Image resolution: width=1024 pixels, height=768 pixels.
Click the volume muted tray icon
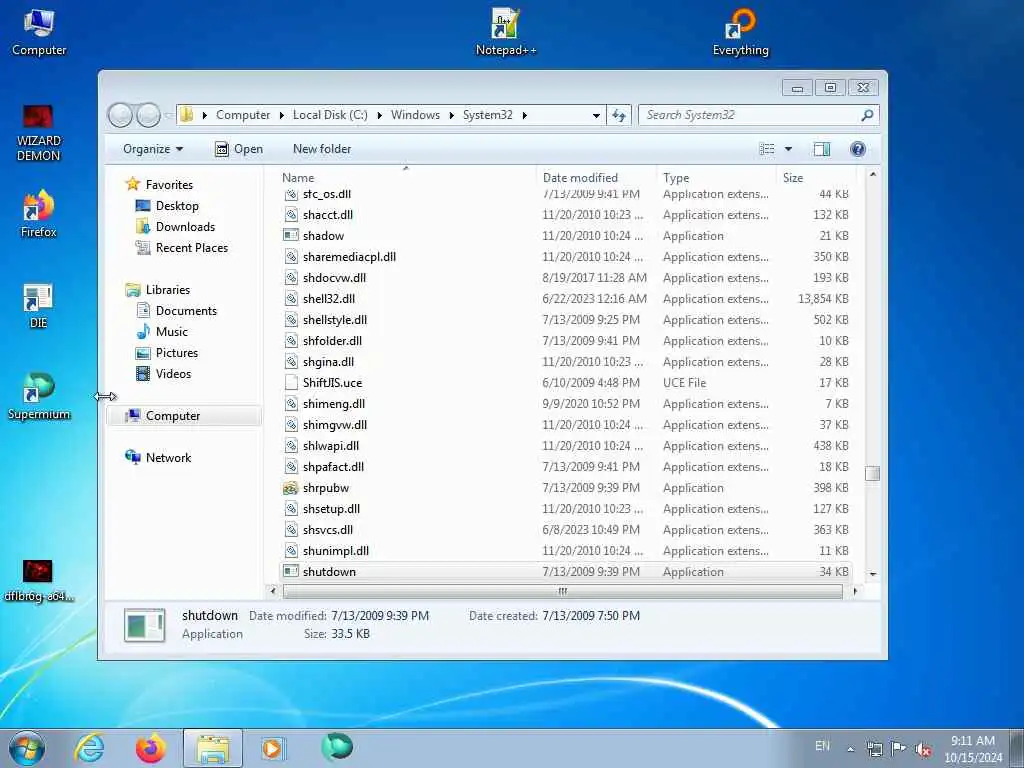point(923,749)
